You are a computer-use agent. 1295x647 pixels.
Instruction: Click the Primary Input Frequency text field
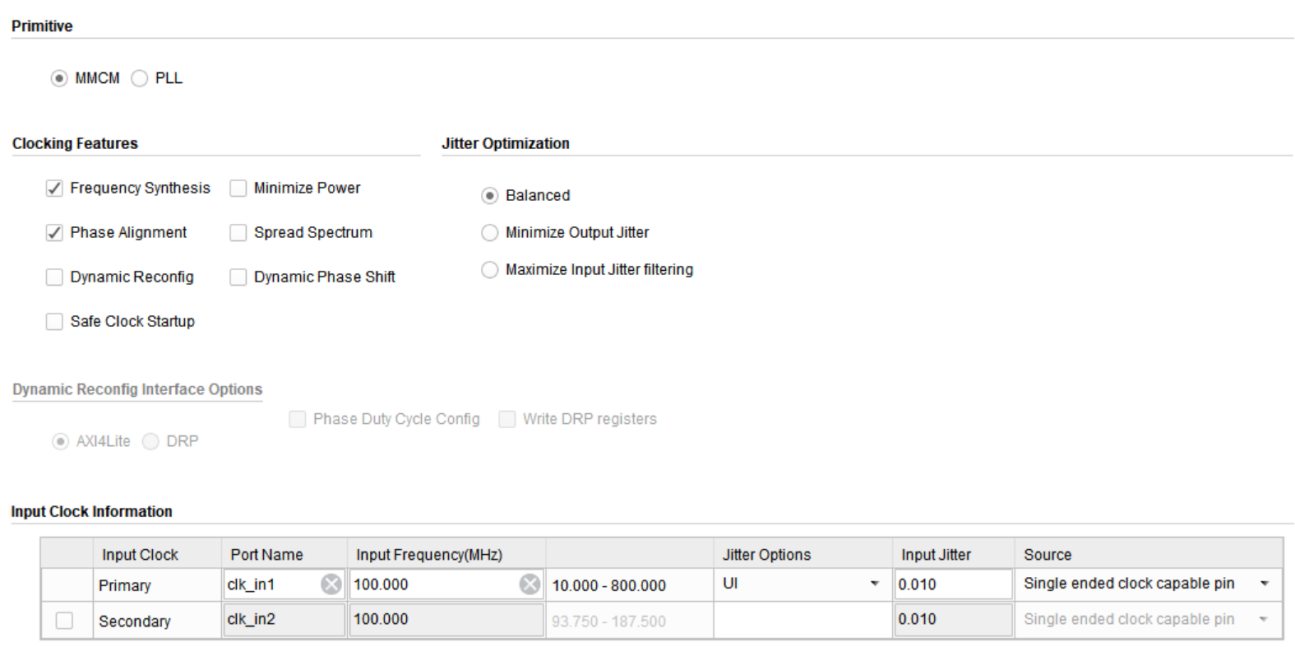coord(435,585)
